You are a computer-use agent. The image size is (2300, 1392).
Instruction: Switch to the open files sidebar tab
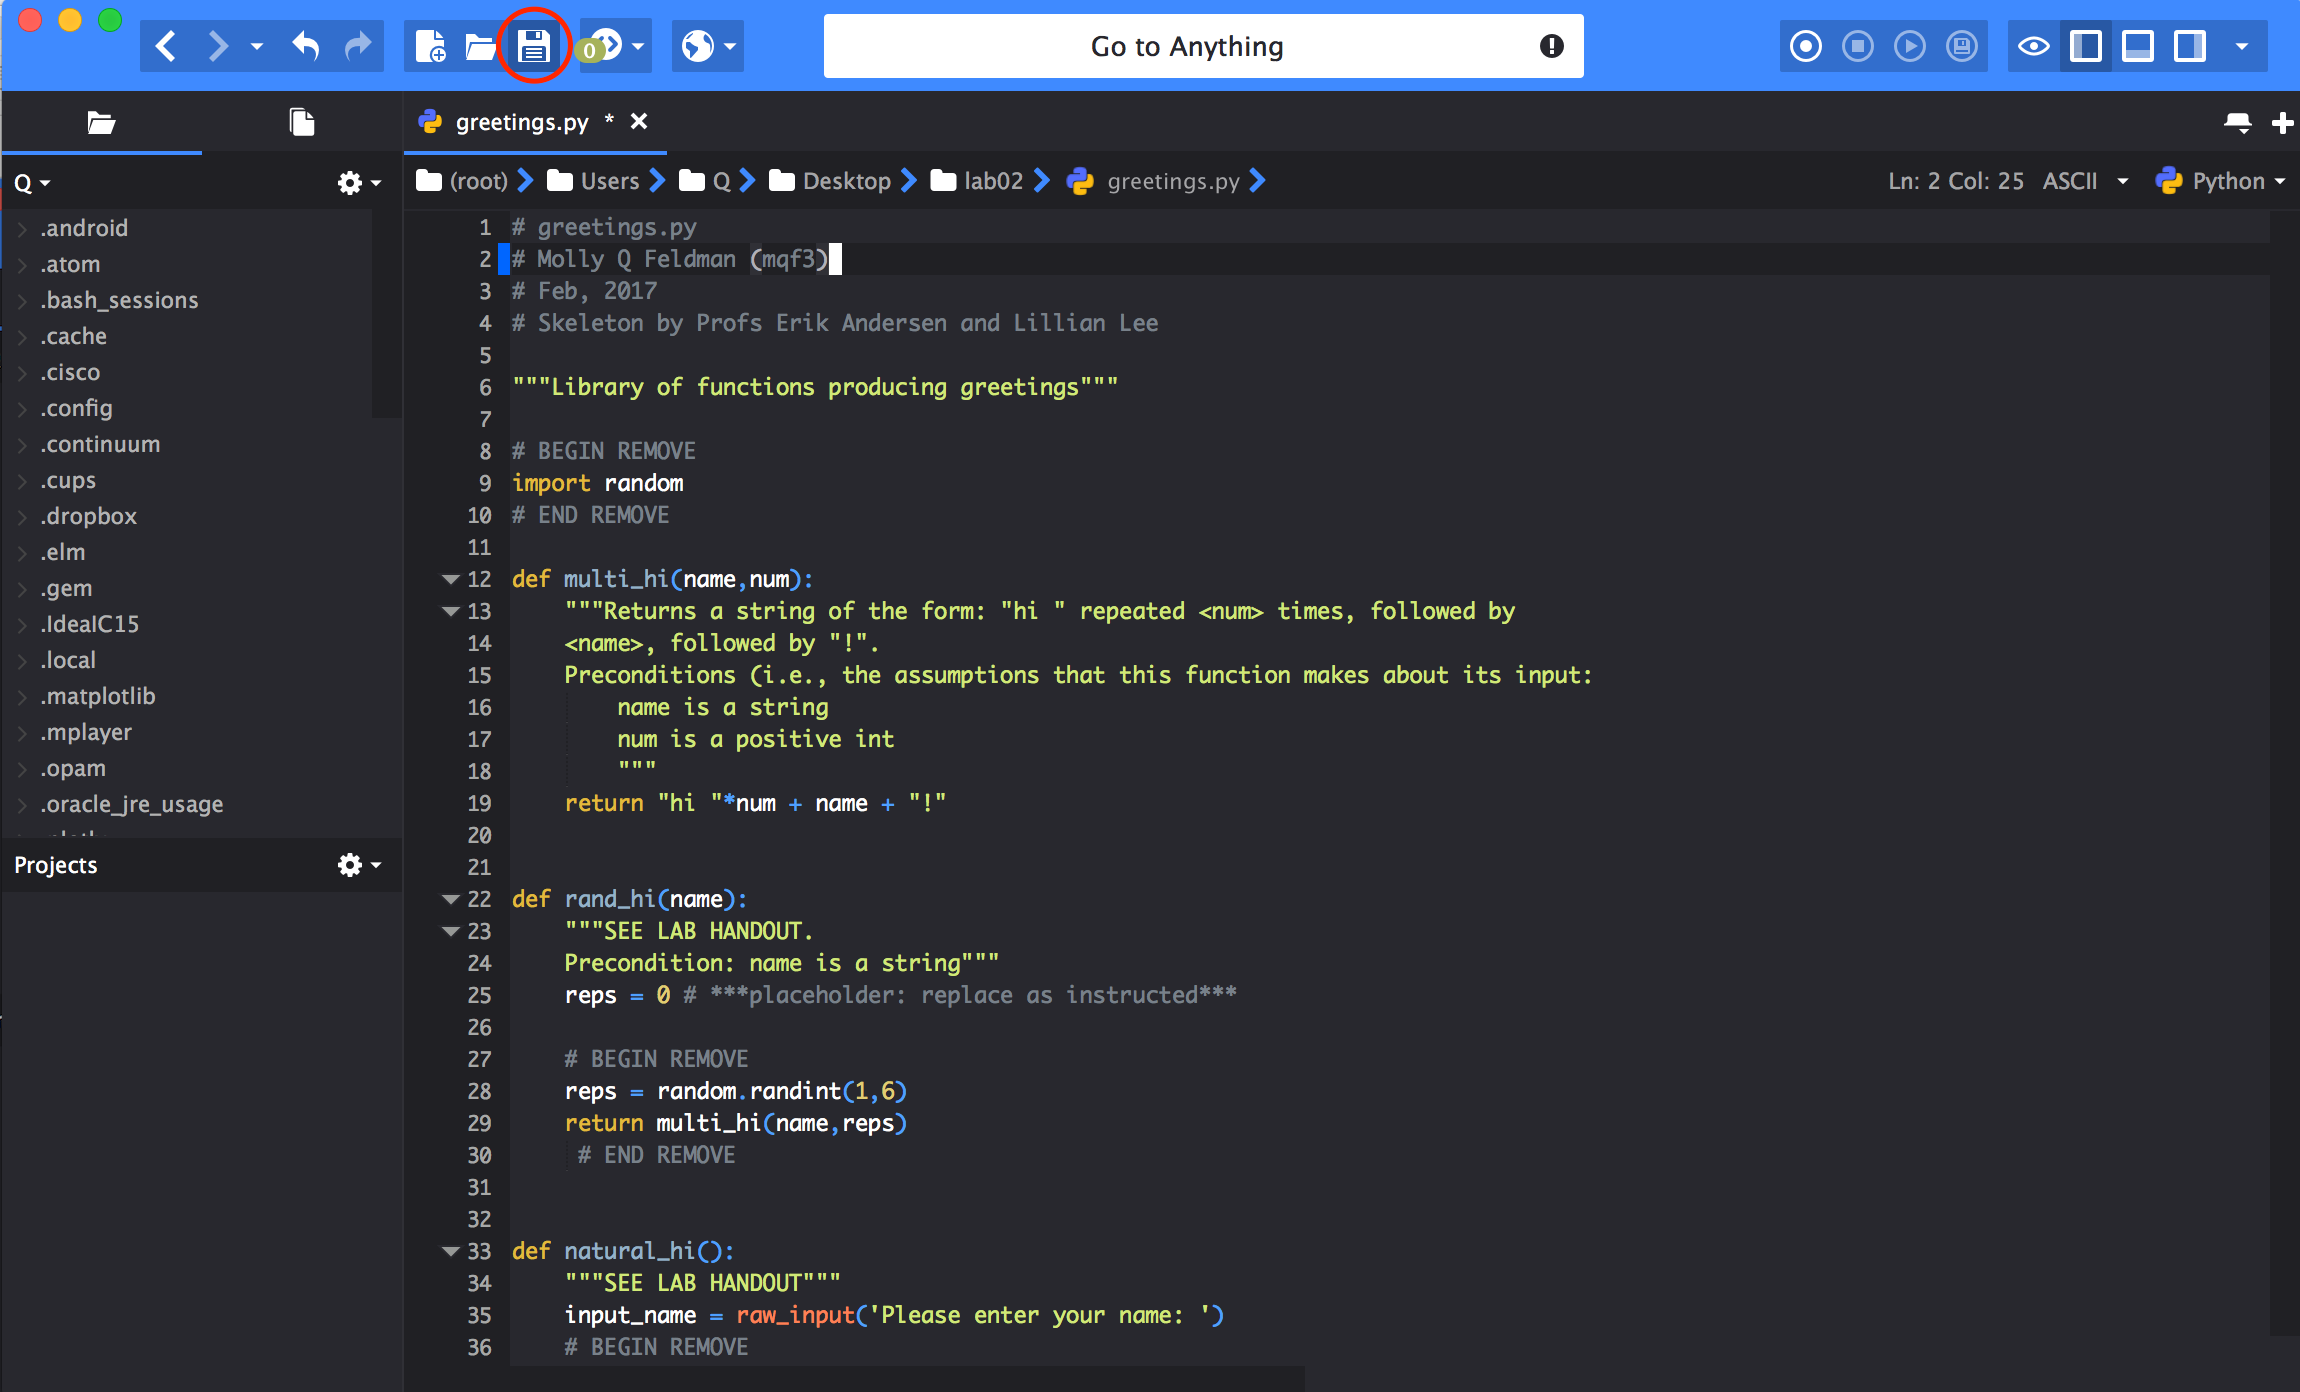301,122
